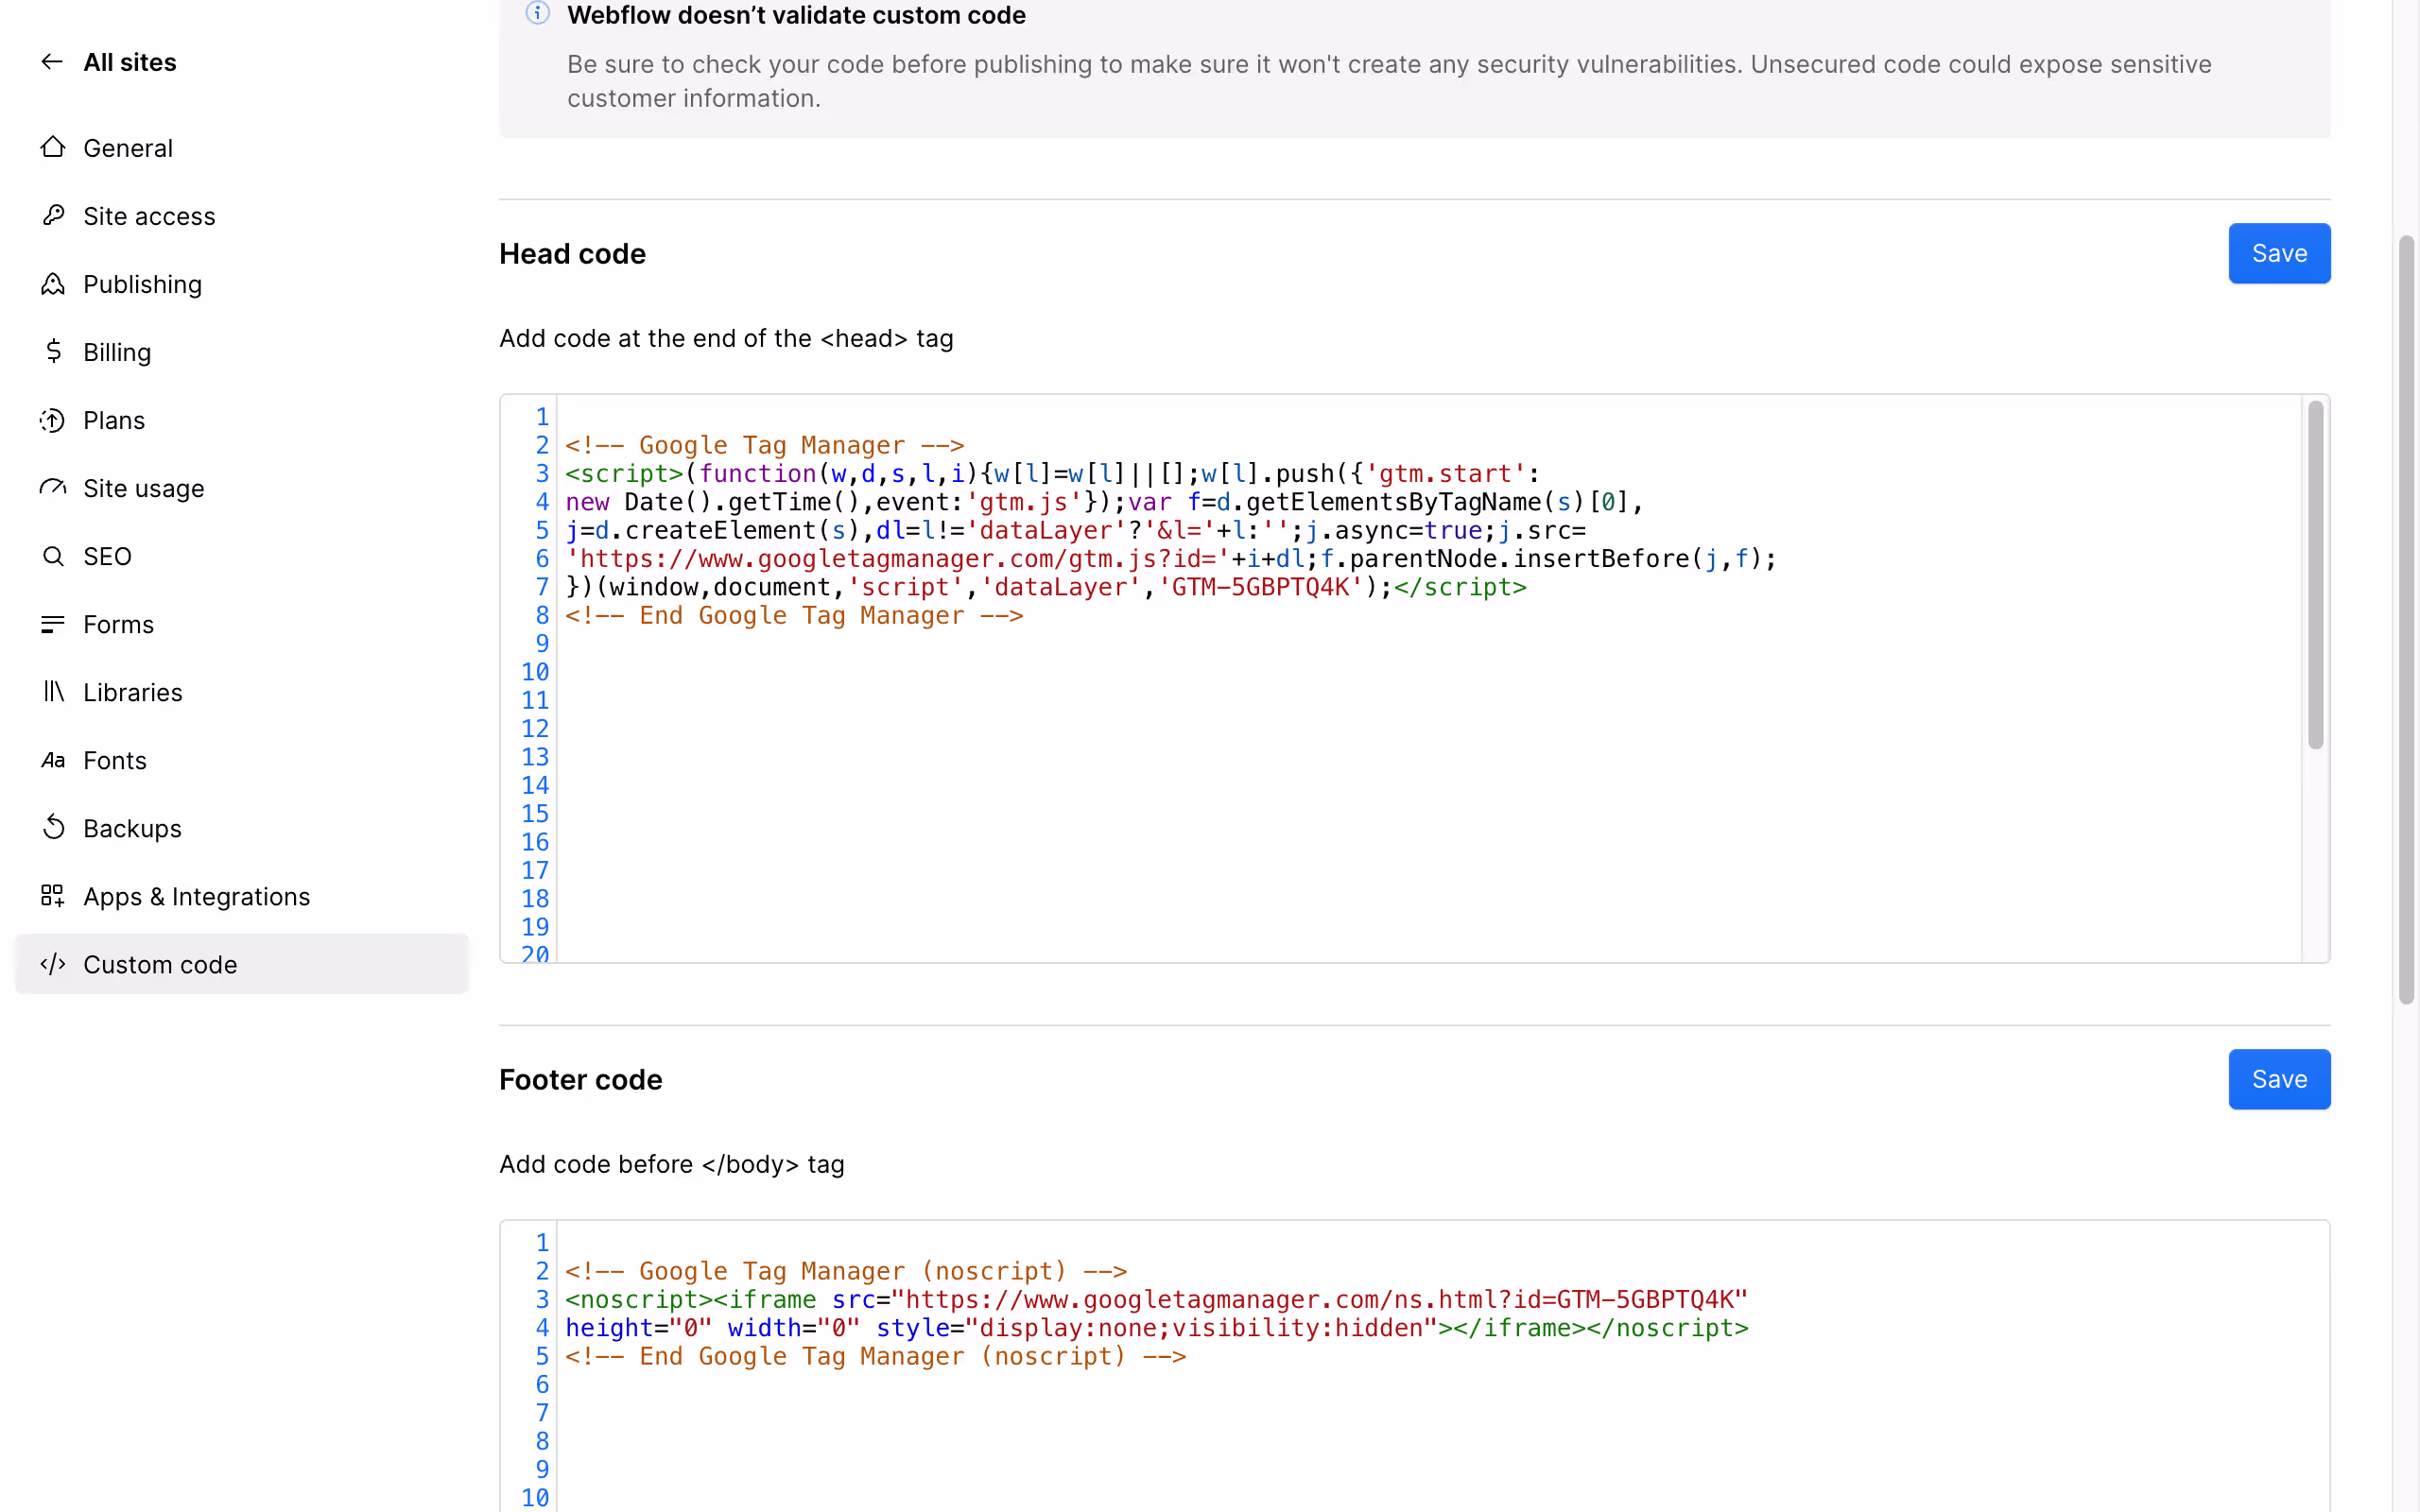Screen dimensions: 2420x1512
Task: Click the 'new Date().getTime()' code line
Action: pyautogui.click(x=1105, y=502)
